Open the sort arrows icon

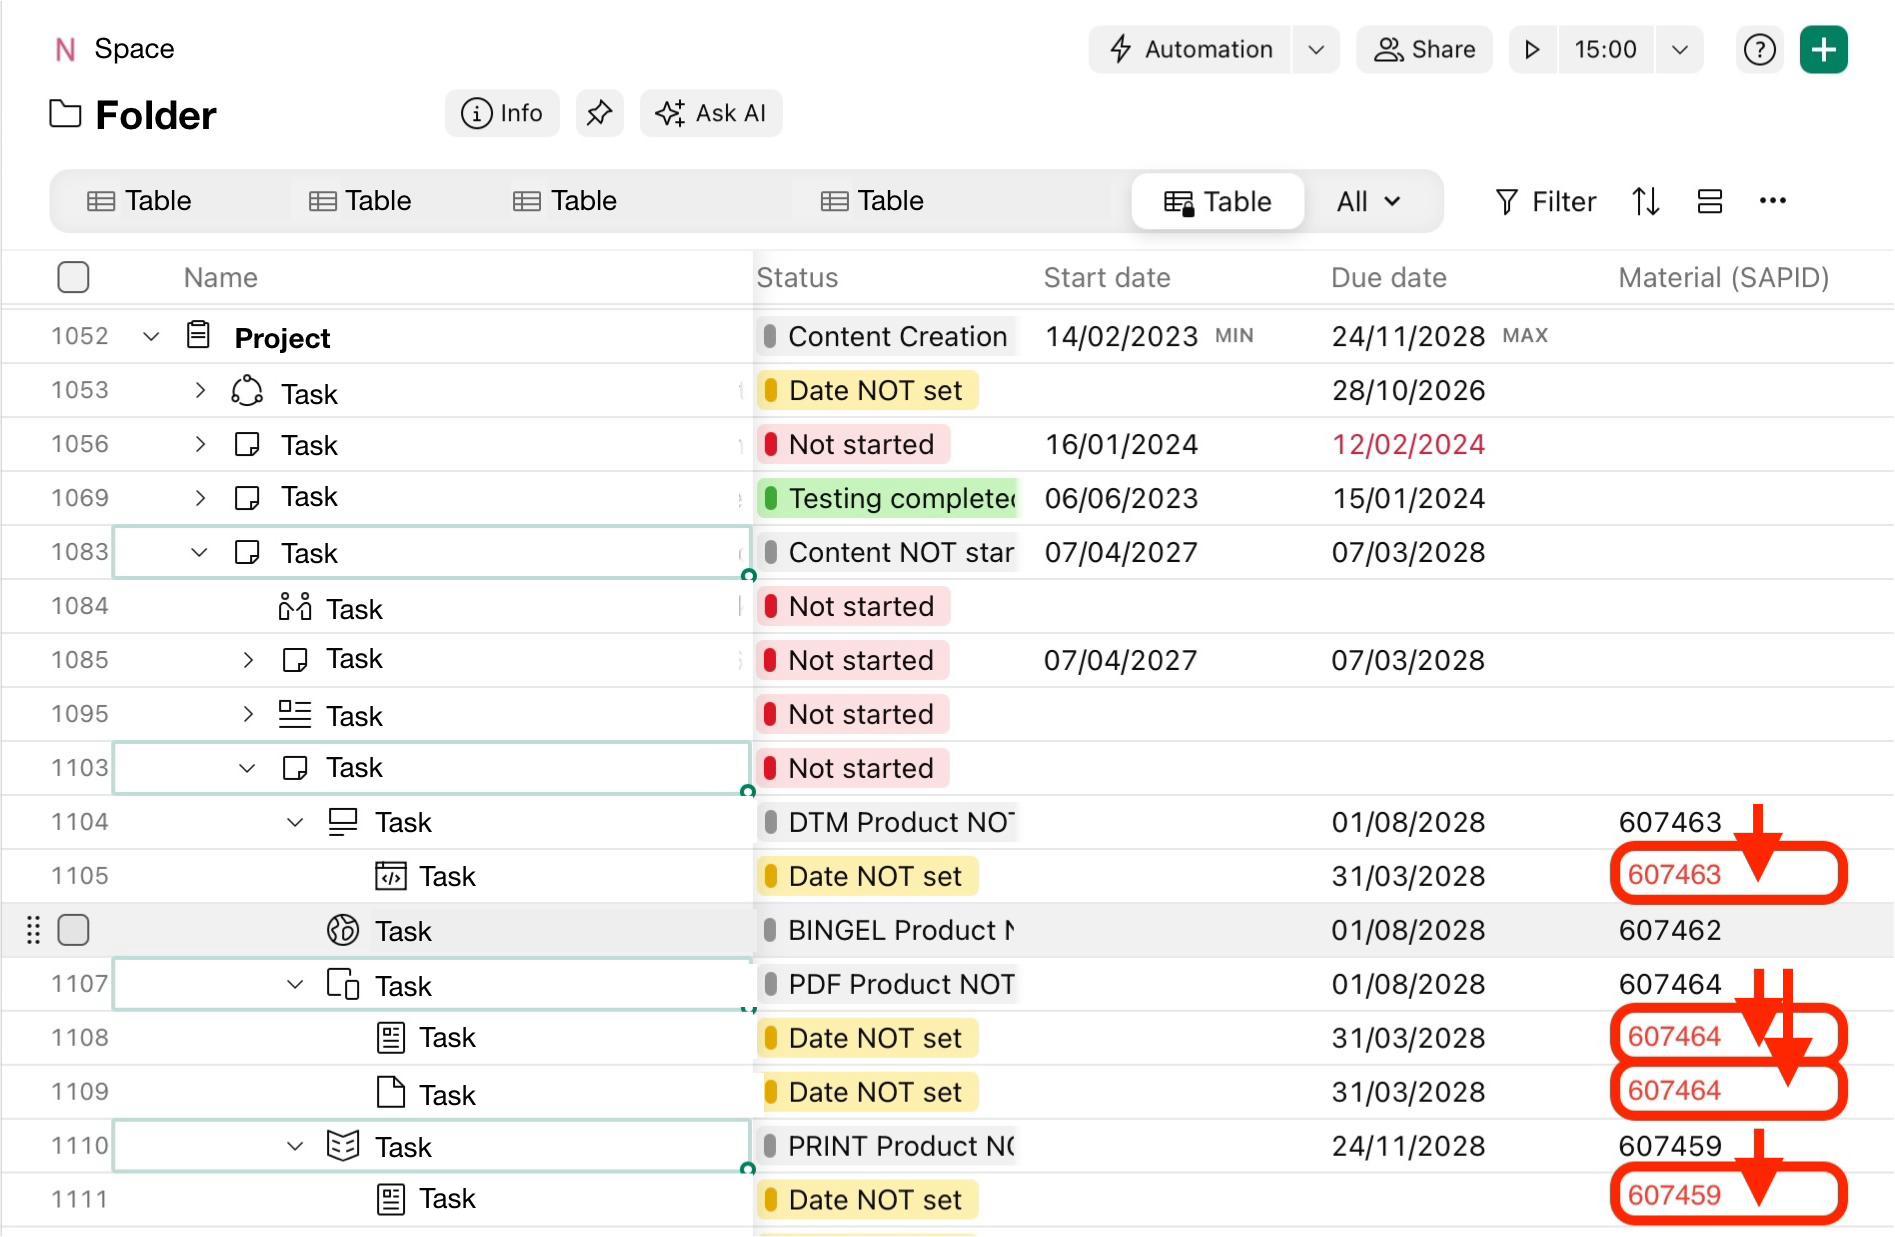(1646, 202)
